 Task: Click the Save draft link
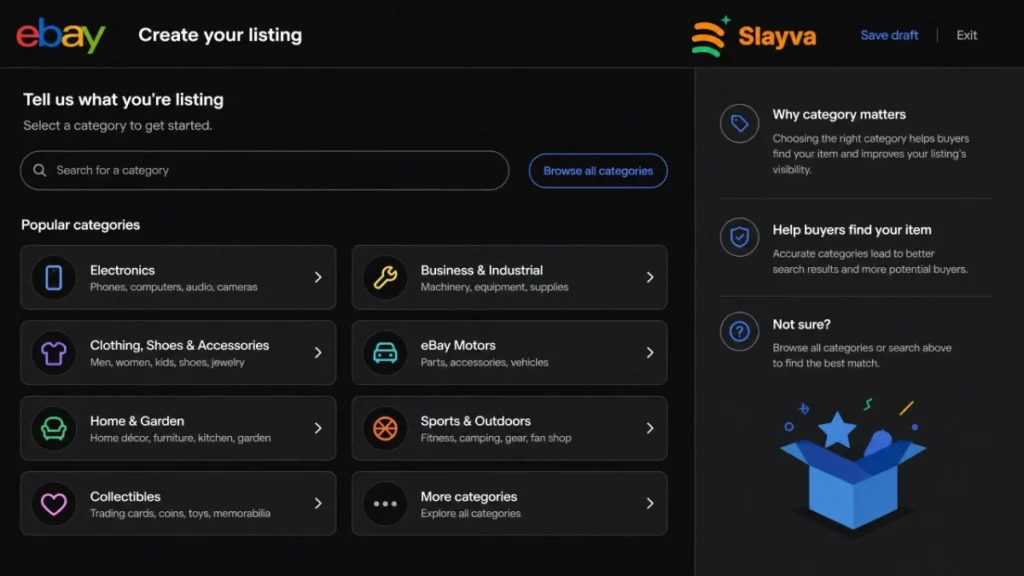[x=889, y=35]
